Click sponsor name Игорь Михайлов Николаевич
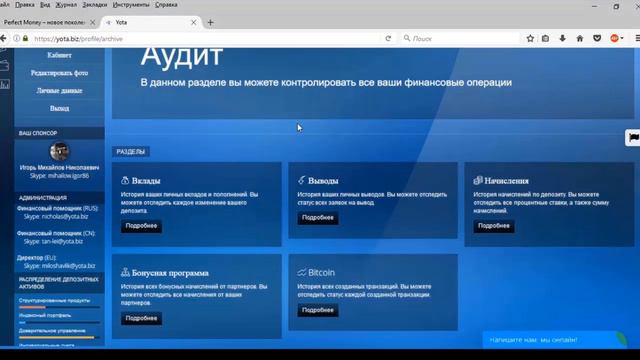The image size is (640, 360). click(60, 167)
